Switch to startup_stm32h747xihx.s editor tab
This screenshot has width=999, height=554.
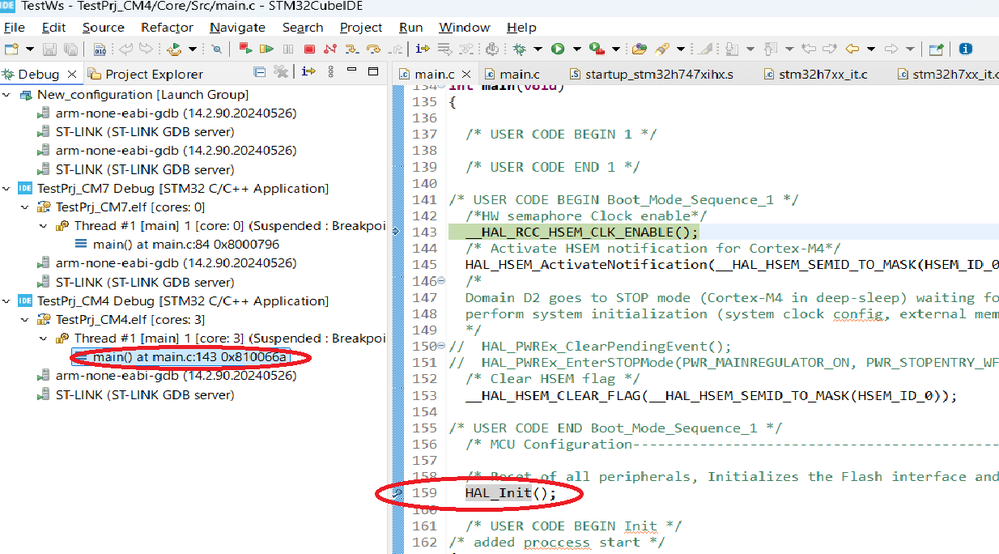(652, 74)
